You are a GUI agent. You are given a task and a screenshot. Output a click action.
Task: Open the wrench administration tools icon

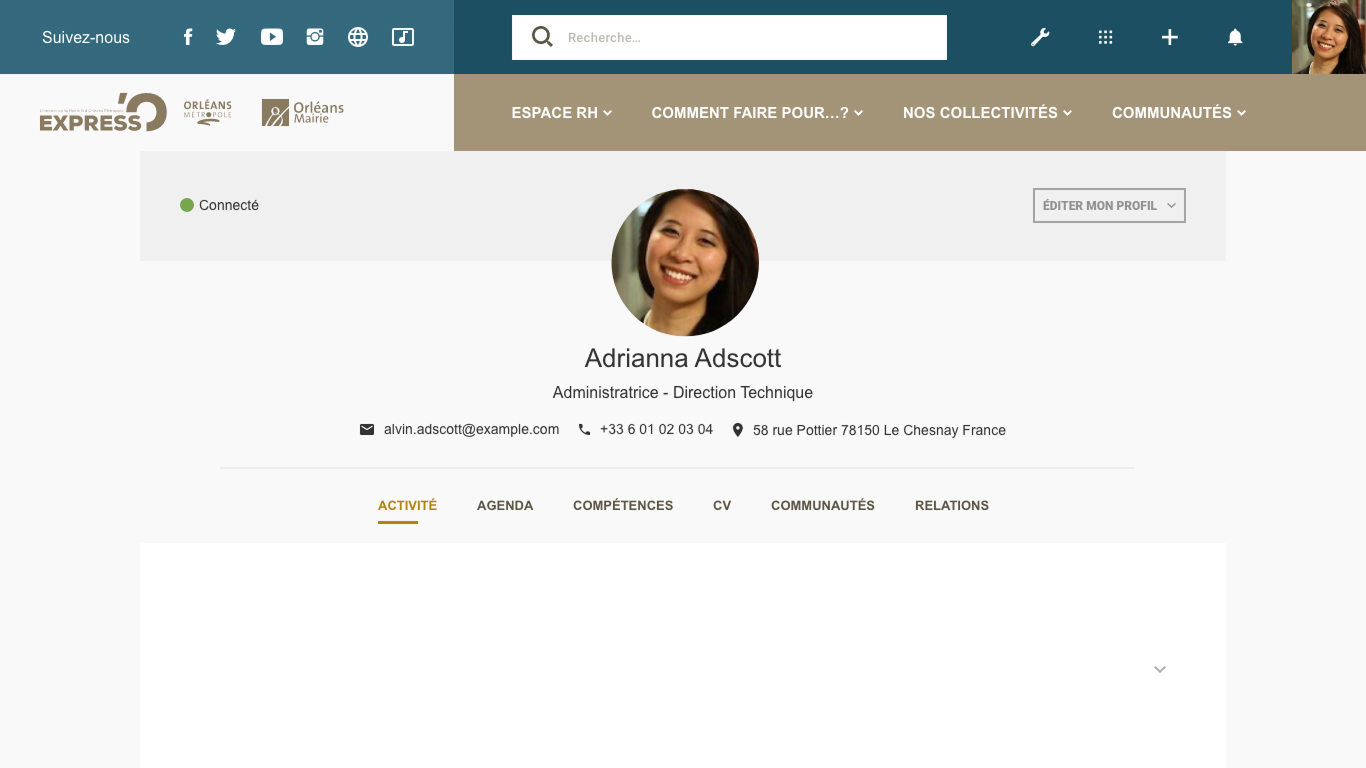(1040, 37)
